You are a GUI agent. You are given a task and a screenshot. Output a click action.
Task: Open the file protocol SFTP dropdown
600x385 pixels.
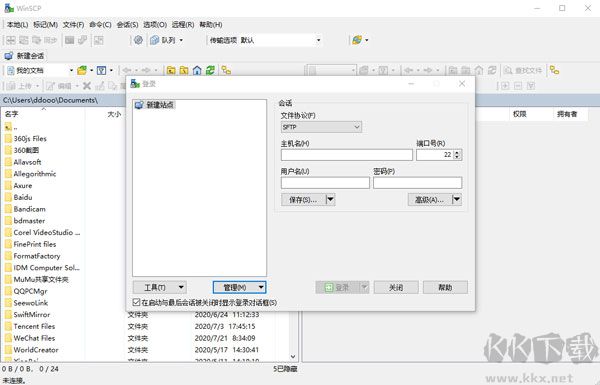coord(321,127)
